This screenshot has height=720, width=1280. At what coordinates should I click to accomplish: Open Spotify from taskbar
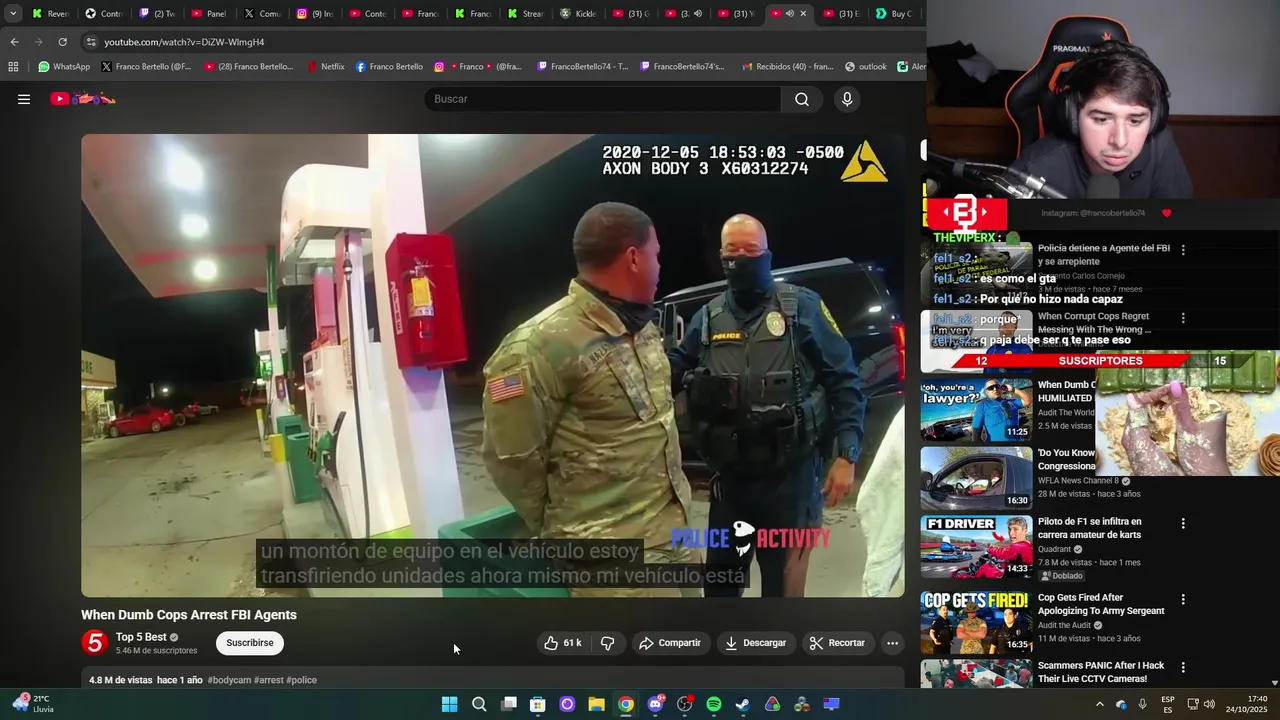[x=714, y=704]
